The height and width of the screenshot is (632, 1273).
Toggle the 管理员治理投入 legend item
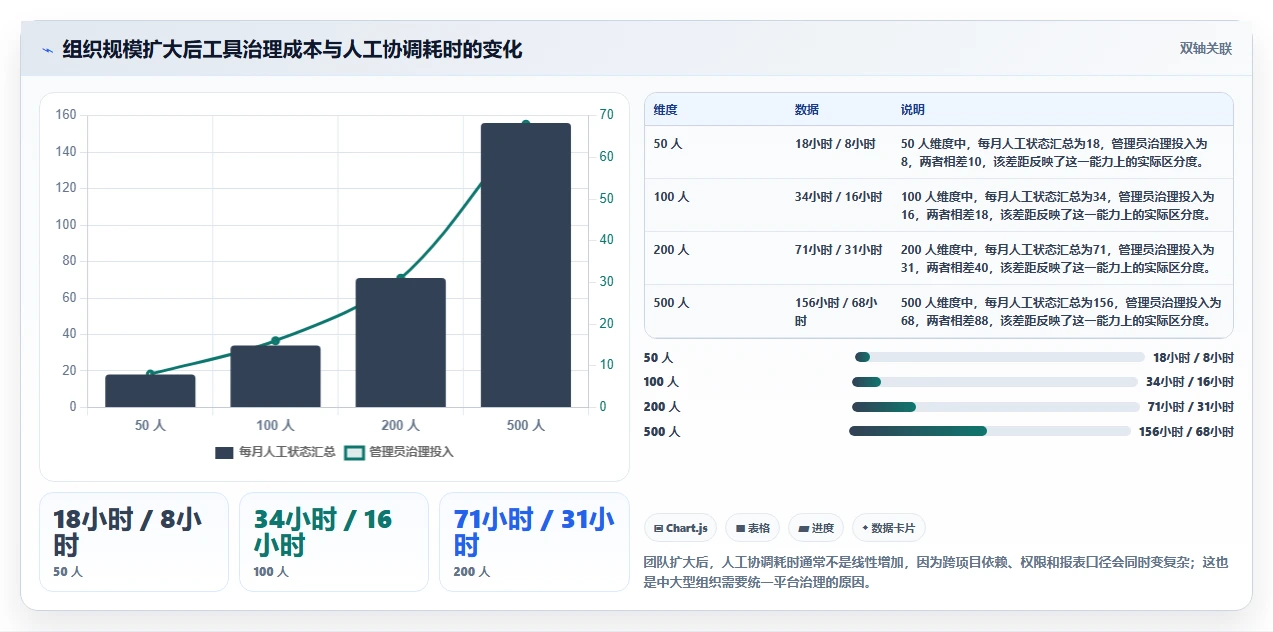[x=398, y=452]
